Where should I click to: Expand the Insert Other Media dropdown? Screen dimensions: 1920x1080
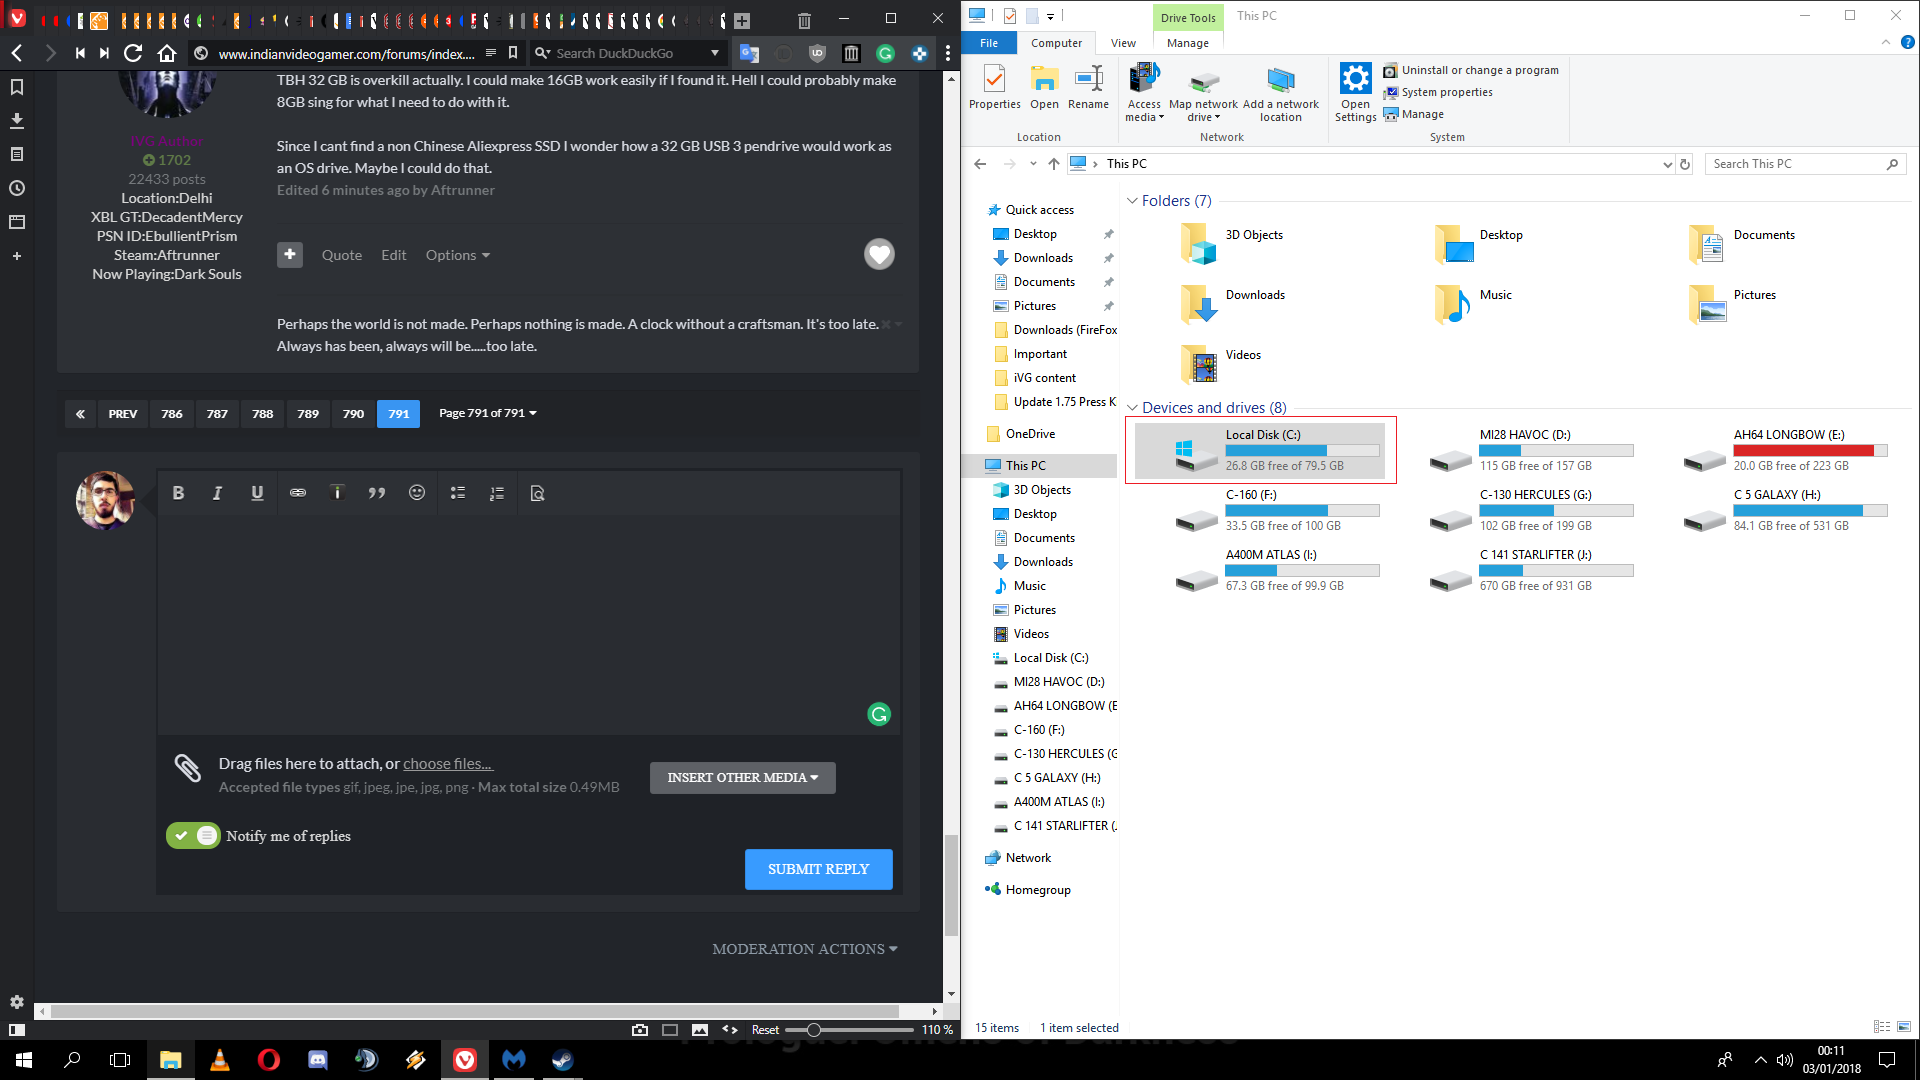(742, 778)
